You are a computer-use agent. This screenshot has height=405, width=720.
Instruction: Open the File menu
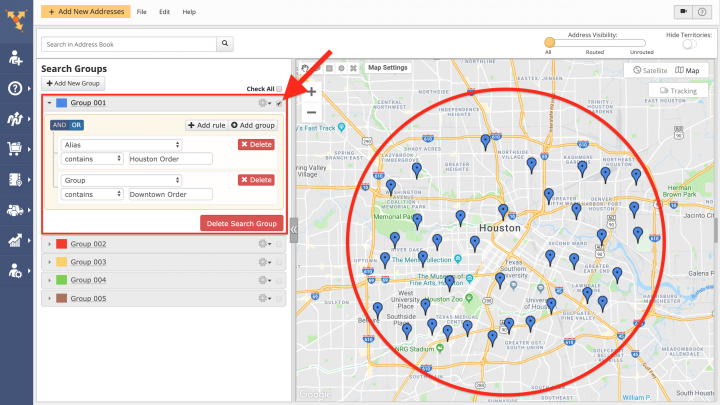click(x=141, y=12)
